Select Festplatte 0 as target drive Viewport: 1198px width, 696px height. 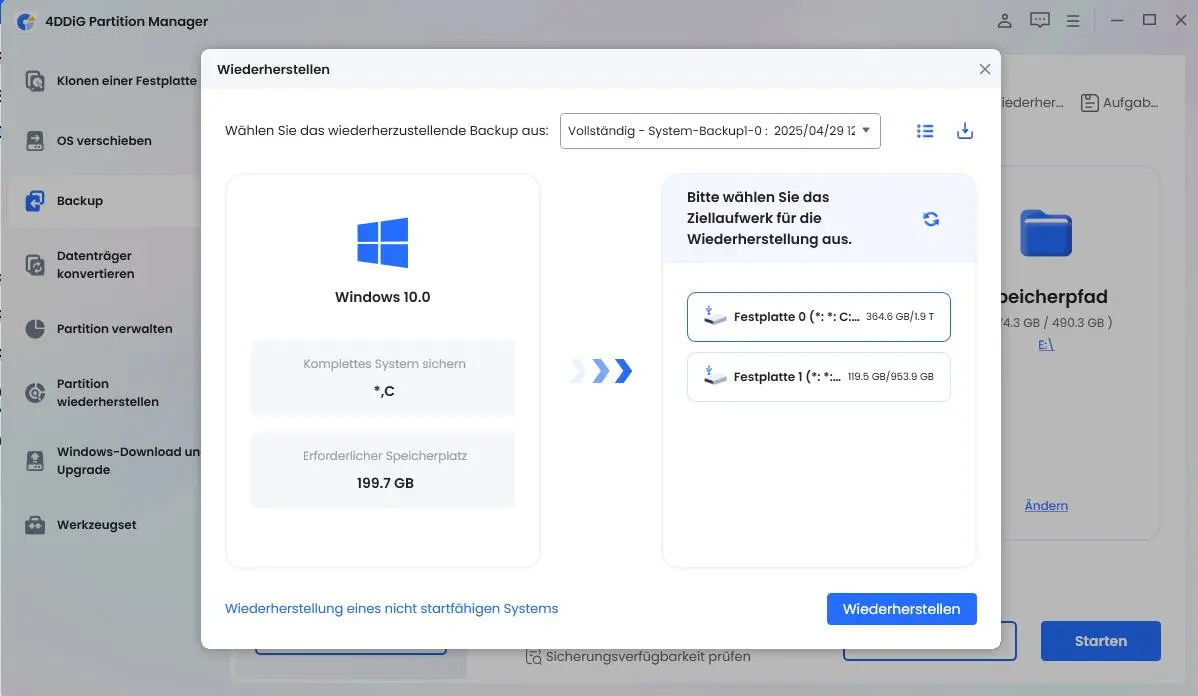[x=818, y=316]
